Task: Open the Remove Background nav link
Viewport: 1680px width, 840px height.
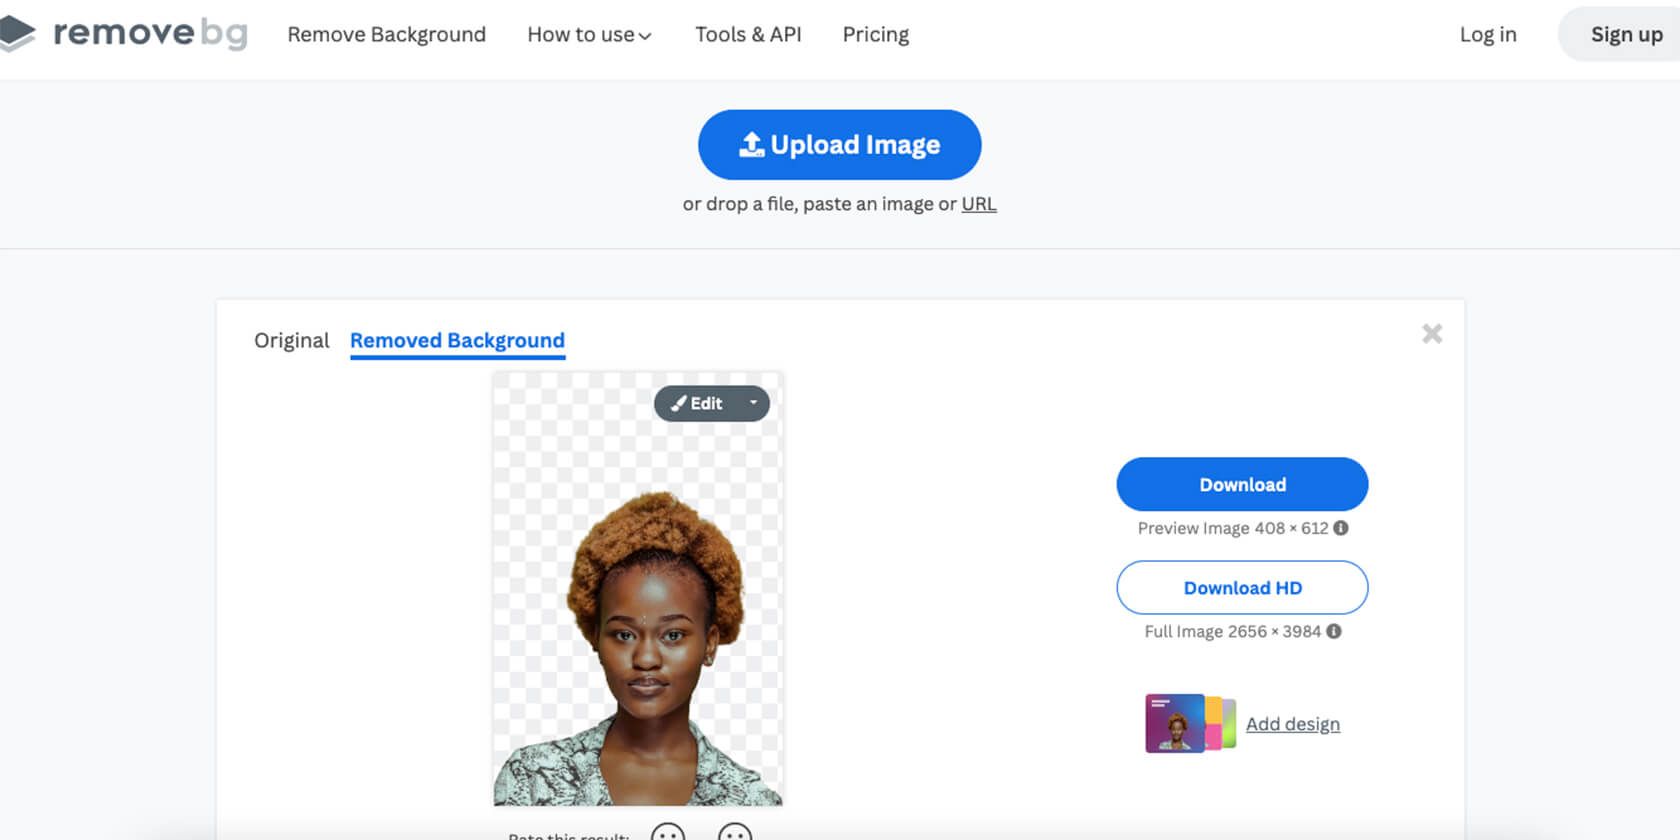Action: tap(387, 34)
